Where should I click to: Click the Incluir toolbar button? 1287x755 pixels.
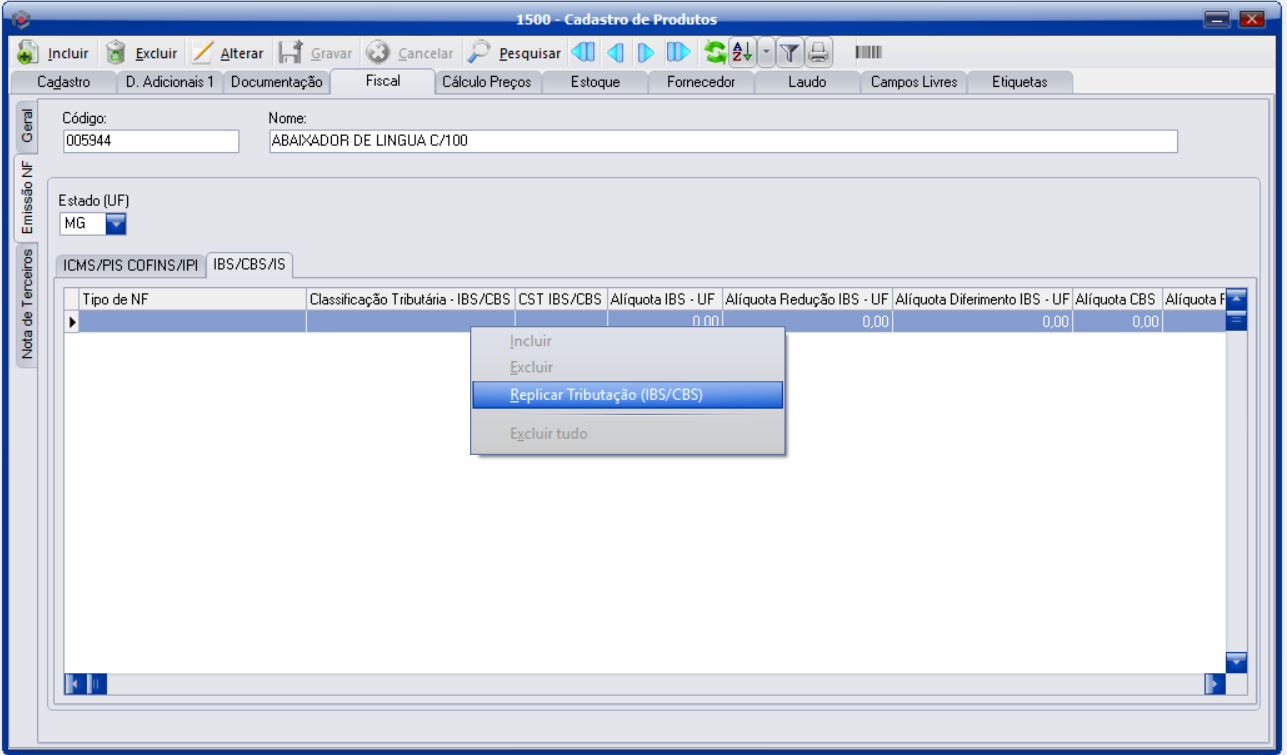click(54, 53)
